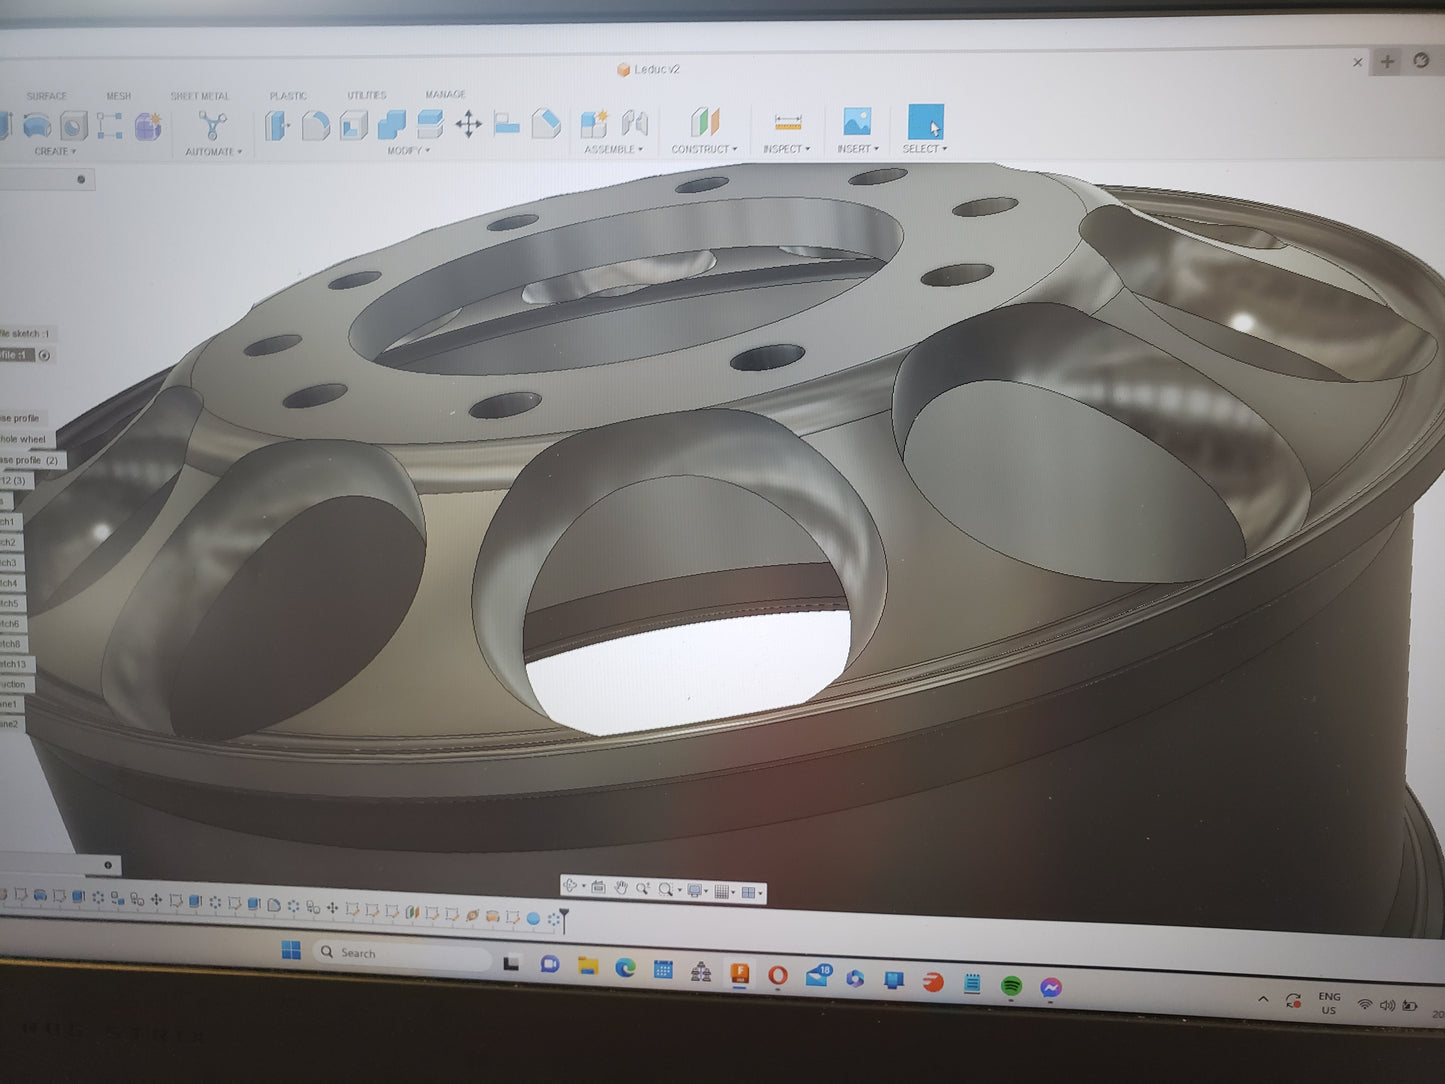Select the Create Form tool
1445x1084 pixels.
tap(148, 126)
